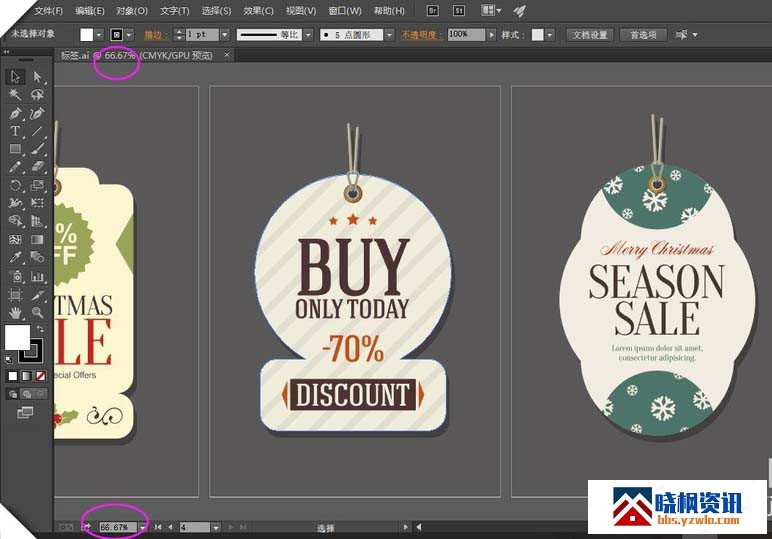Enable Draw Behind mode
Viewport: 772px width, 539px height.
(27, 394)
